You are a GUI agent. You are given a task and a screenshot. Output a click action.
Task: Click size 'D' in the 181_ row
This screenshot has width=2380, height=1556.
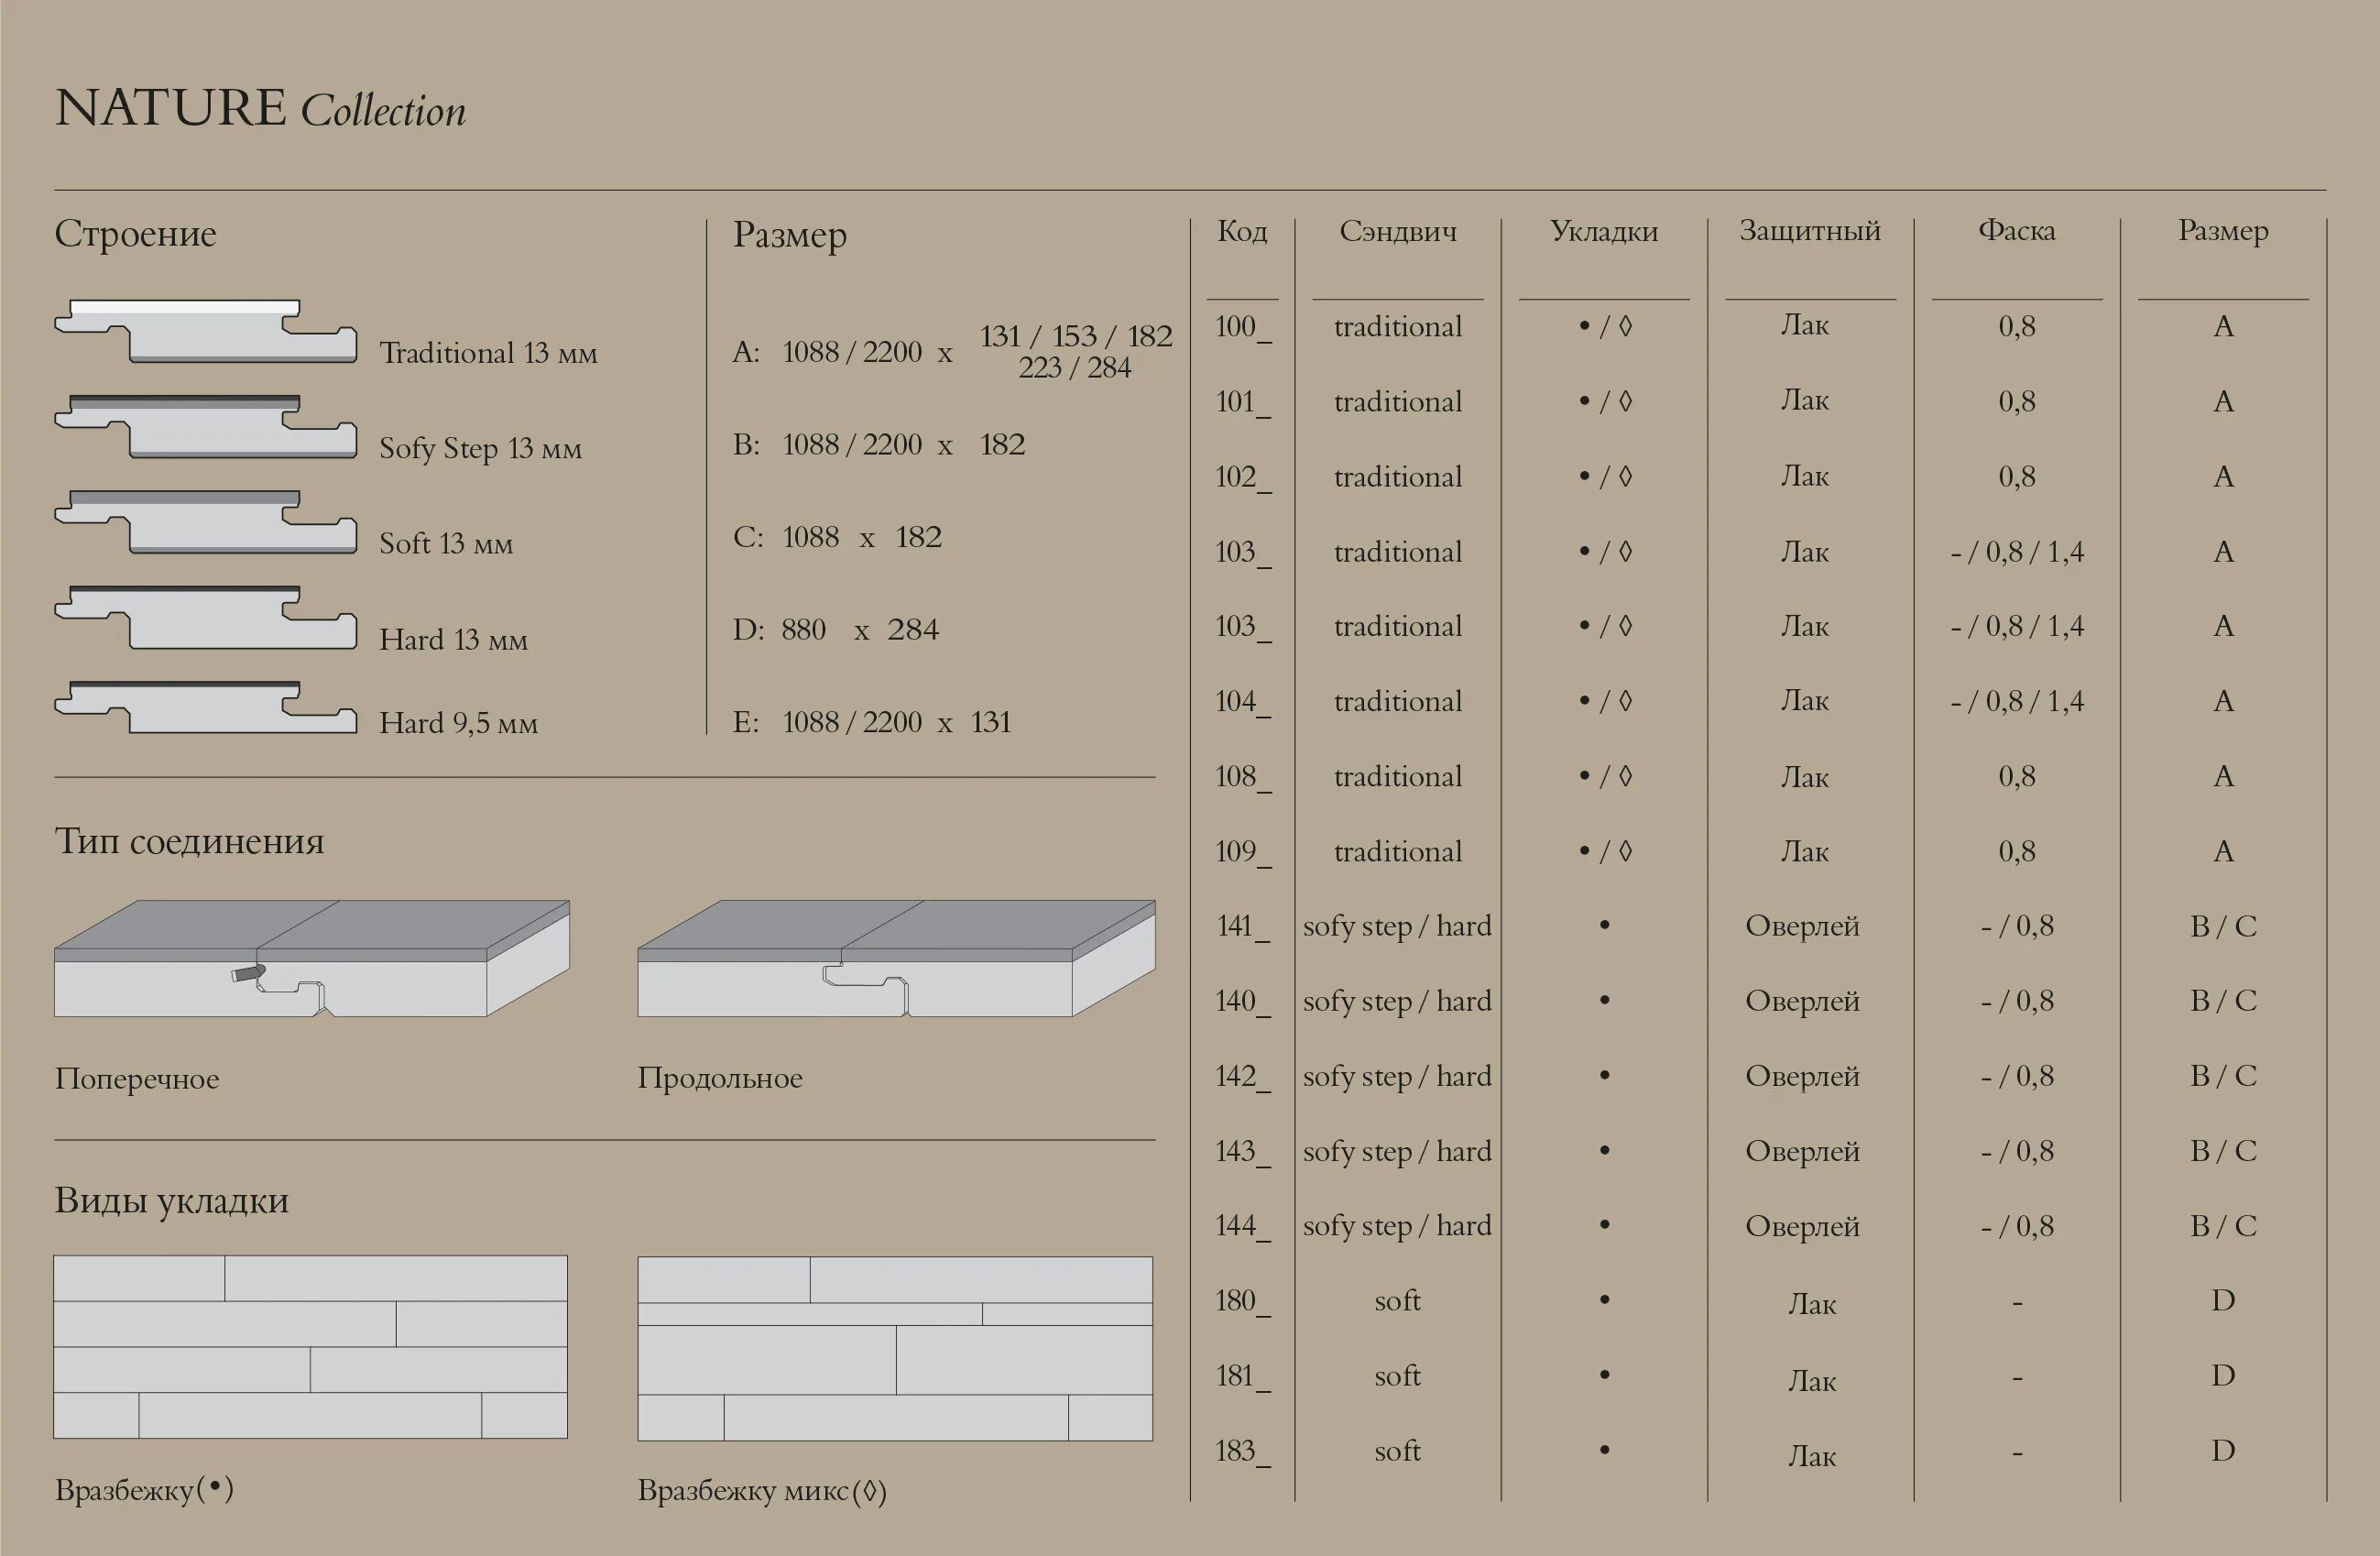(x=2223, y=1376)
